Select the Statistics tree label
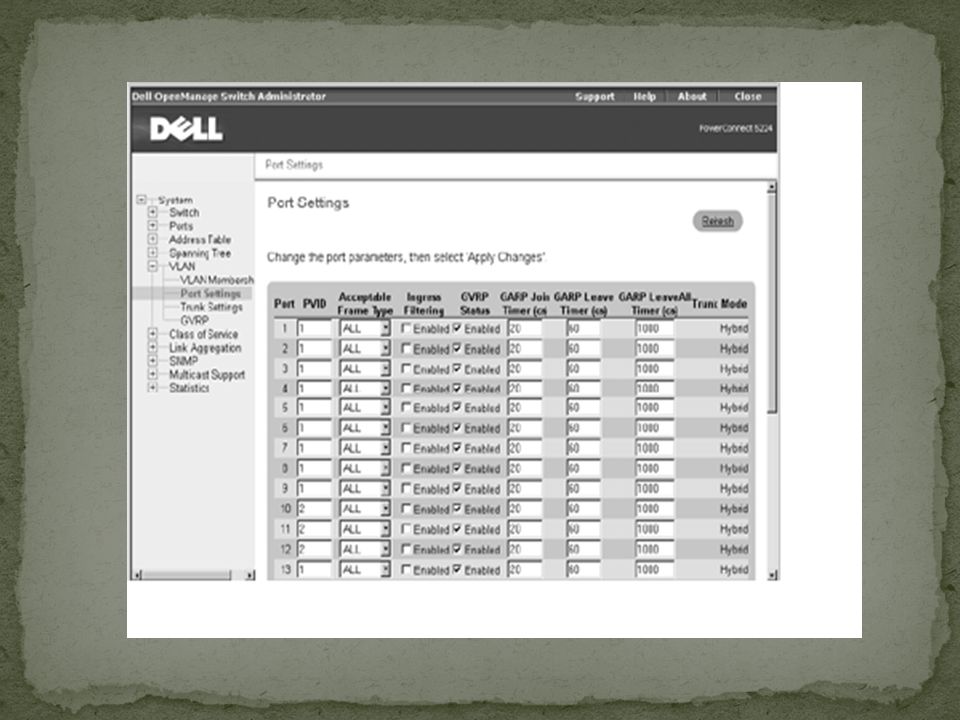This screenshot has height=720, width=960. coord(189,388)
